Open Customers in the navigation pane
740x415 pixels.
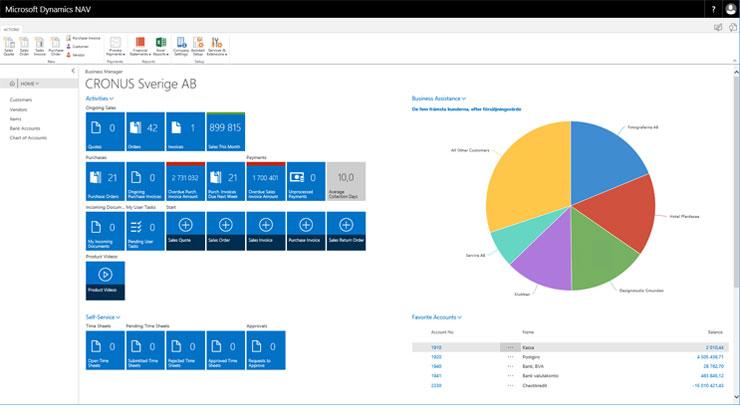coord(20,100)
